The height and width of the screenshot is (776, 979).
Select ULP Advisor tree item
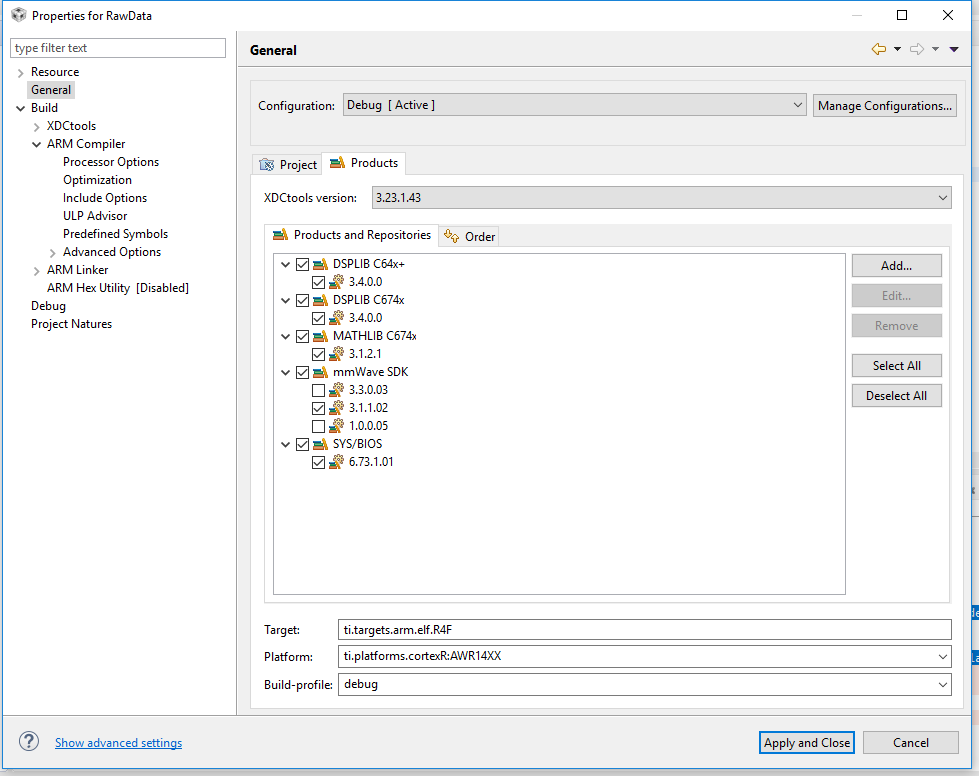click(95, 216)
